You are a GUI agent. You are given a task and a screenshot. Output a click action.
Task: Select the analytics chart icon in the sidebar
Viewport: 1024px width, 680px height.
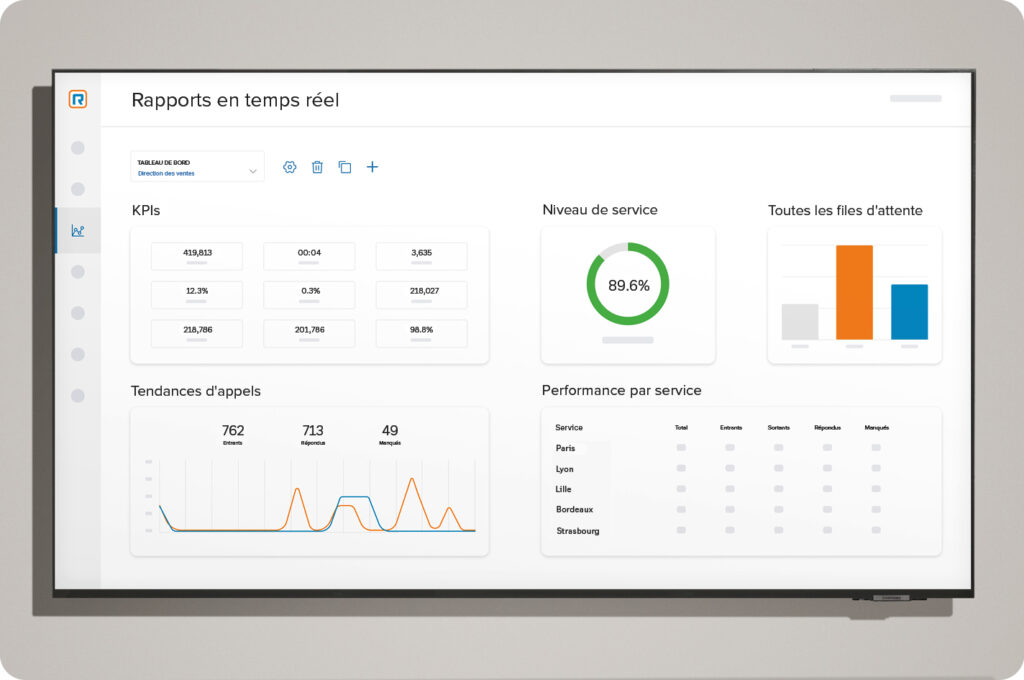78,231
